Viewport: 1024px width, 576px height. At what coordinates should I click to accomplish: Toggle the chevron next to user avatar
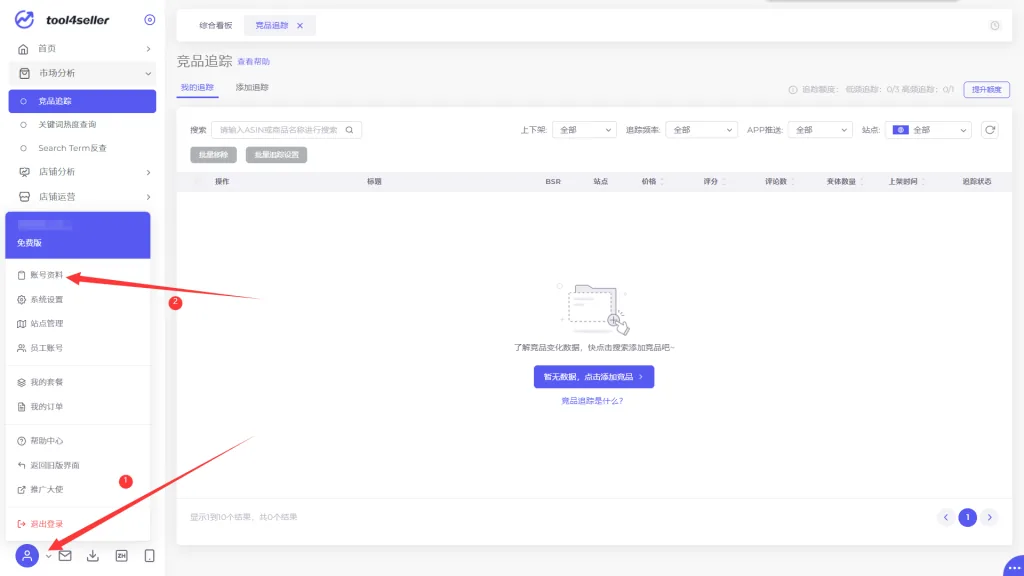coord(48,556)
